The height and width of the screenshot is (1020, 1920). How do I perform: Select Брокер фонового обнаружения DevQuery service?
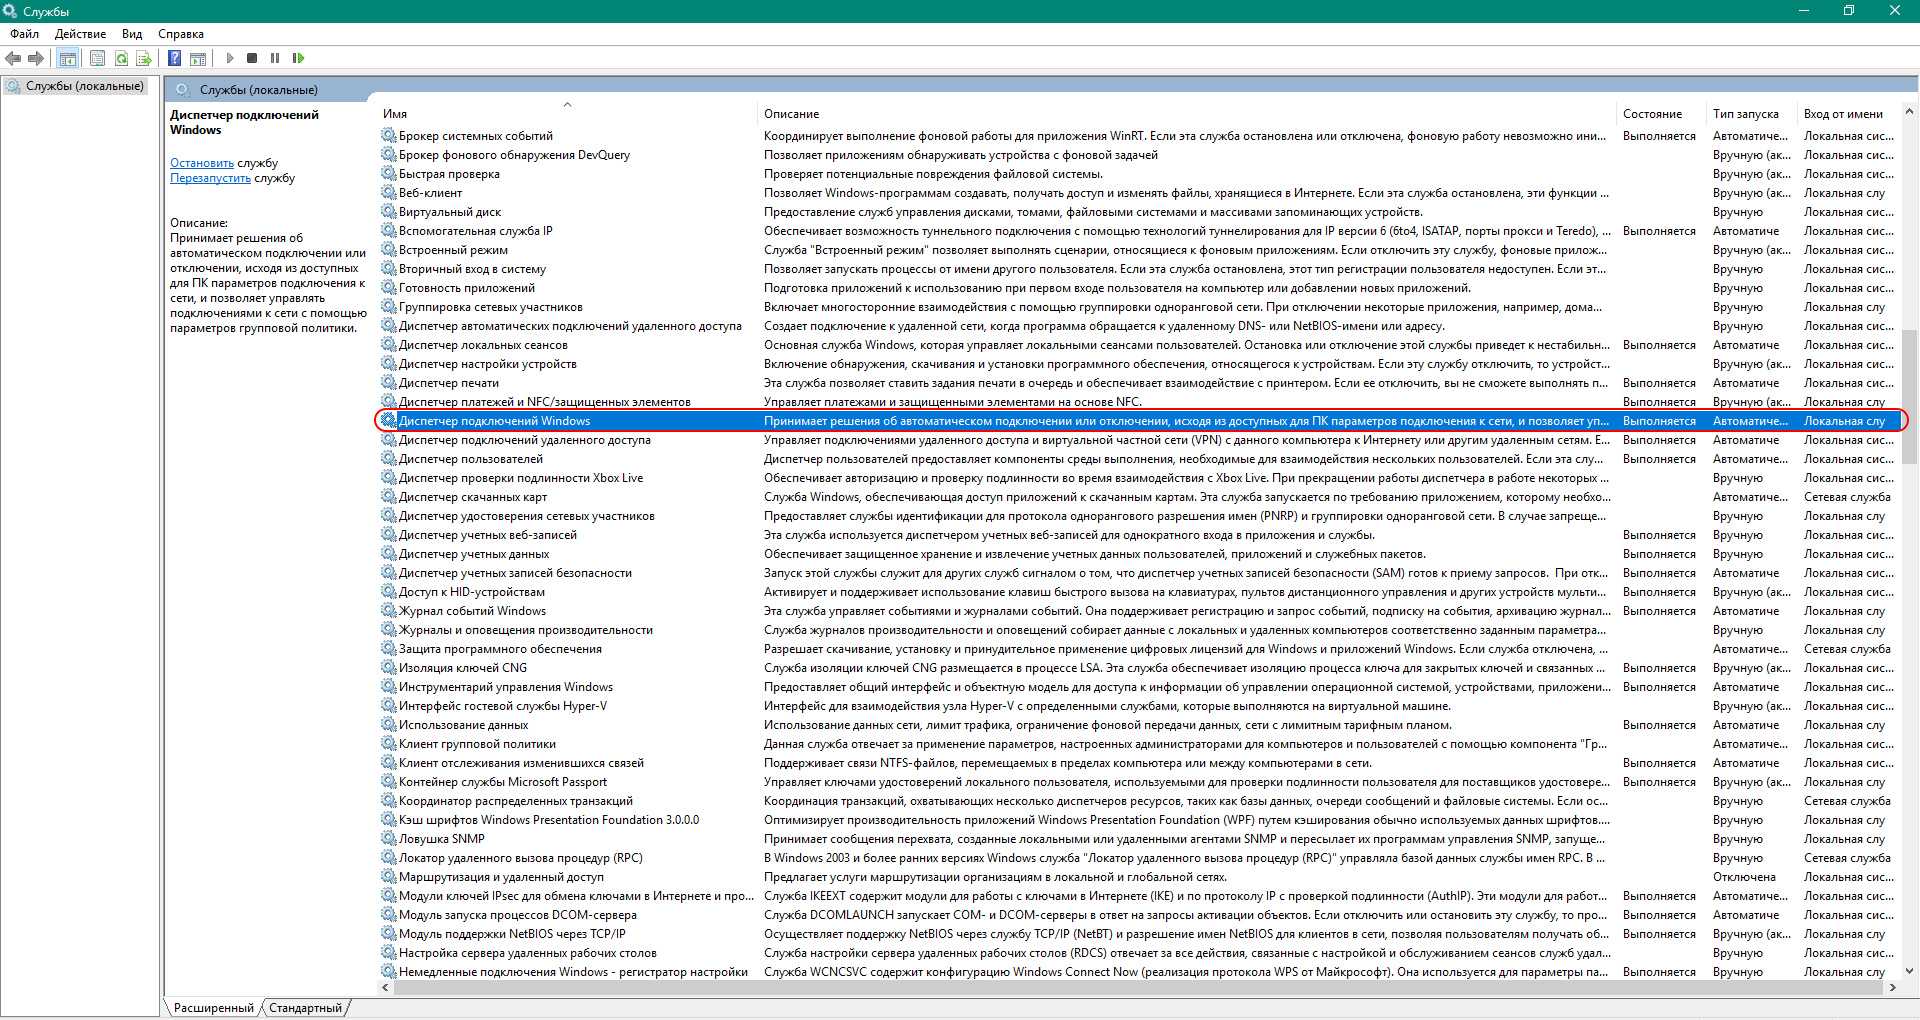[514, 155]
